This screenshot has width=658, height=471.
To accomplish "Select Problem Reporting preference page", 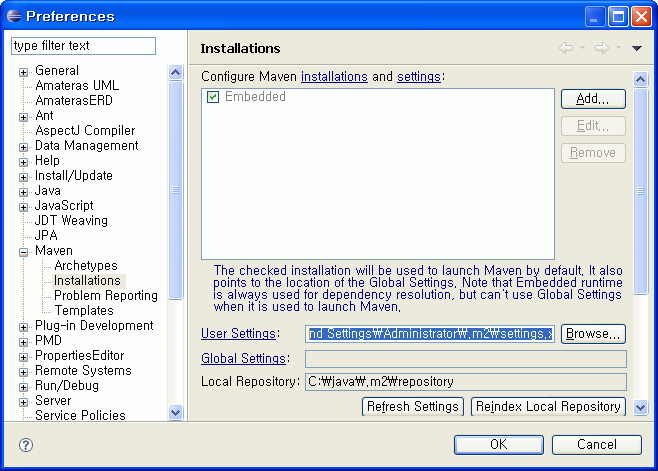I will click(x=105, y=296).
